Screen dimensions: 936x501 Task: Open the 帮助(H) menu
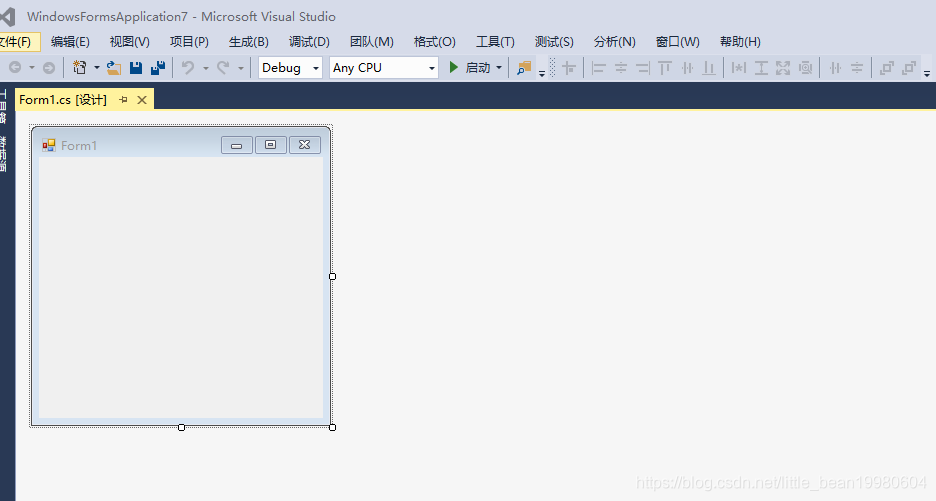tap(740, 42)
